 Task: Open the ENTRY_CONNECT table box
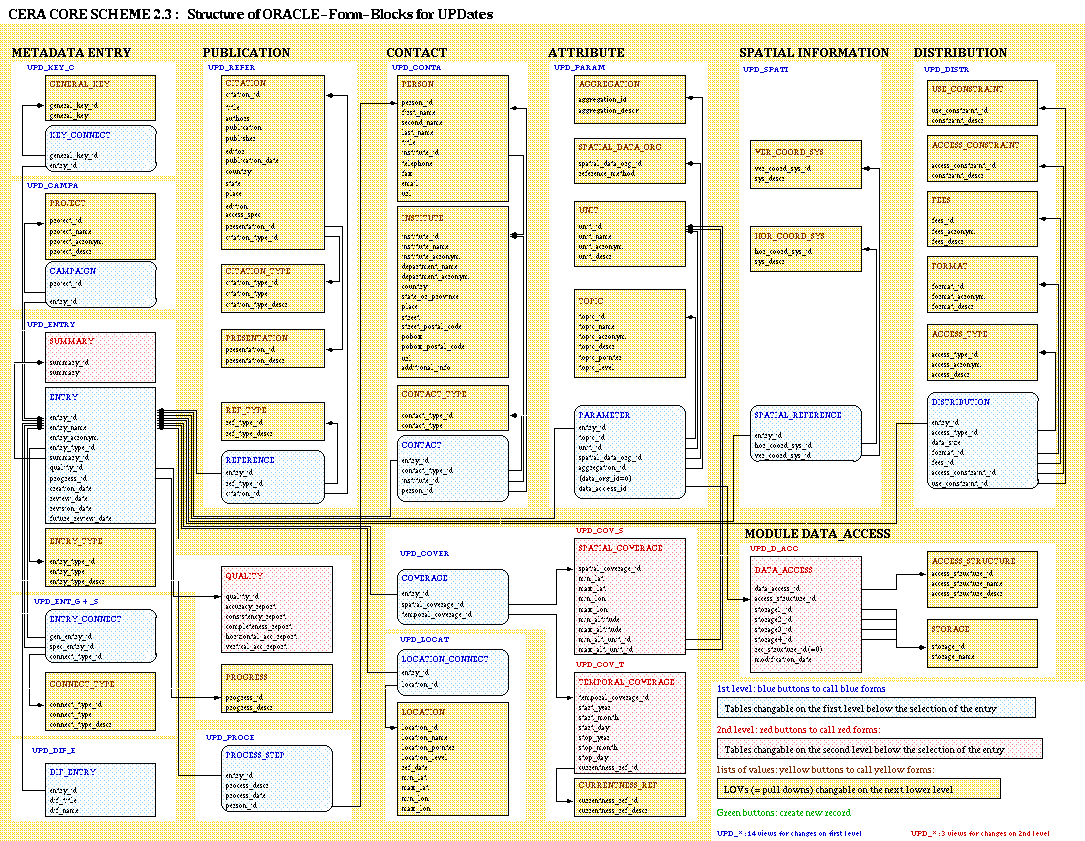click(100, 635)
